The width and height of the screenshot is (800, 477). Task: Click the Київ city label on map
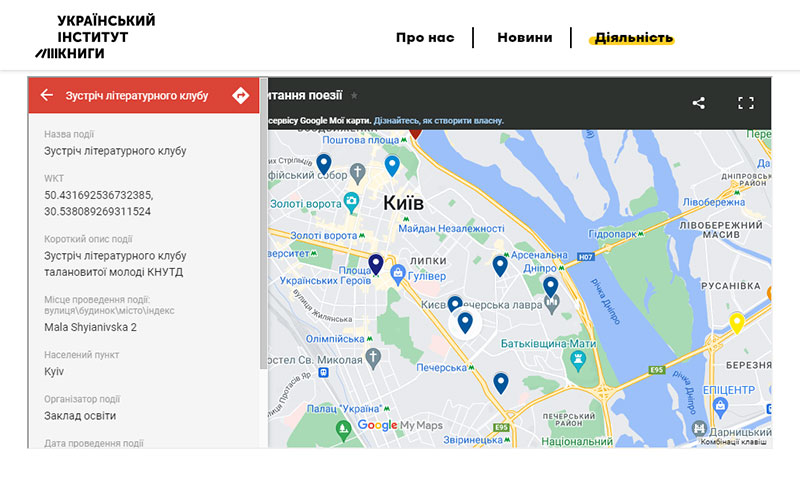point(404,203)
